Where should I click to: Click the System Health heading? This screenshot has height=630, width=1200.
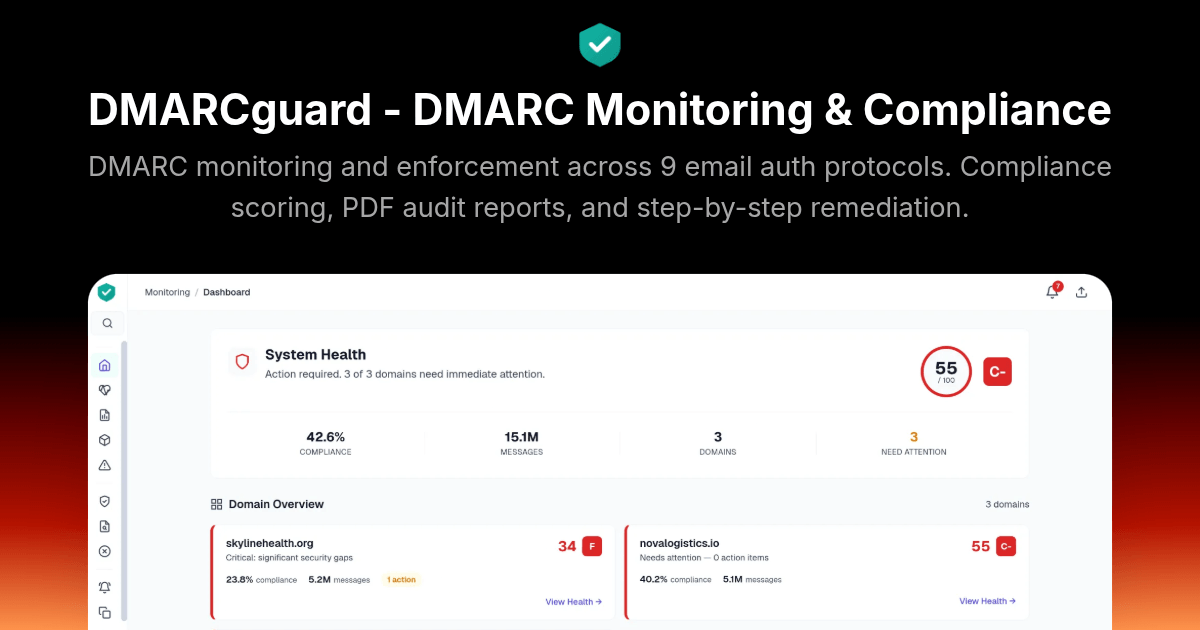pos(315,354)
